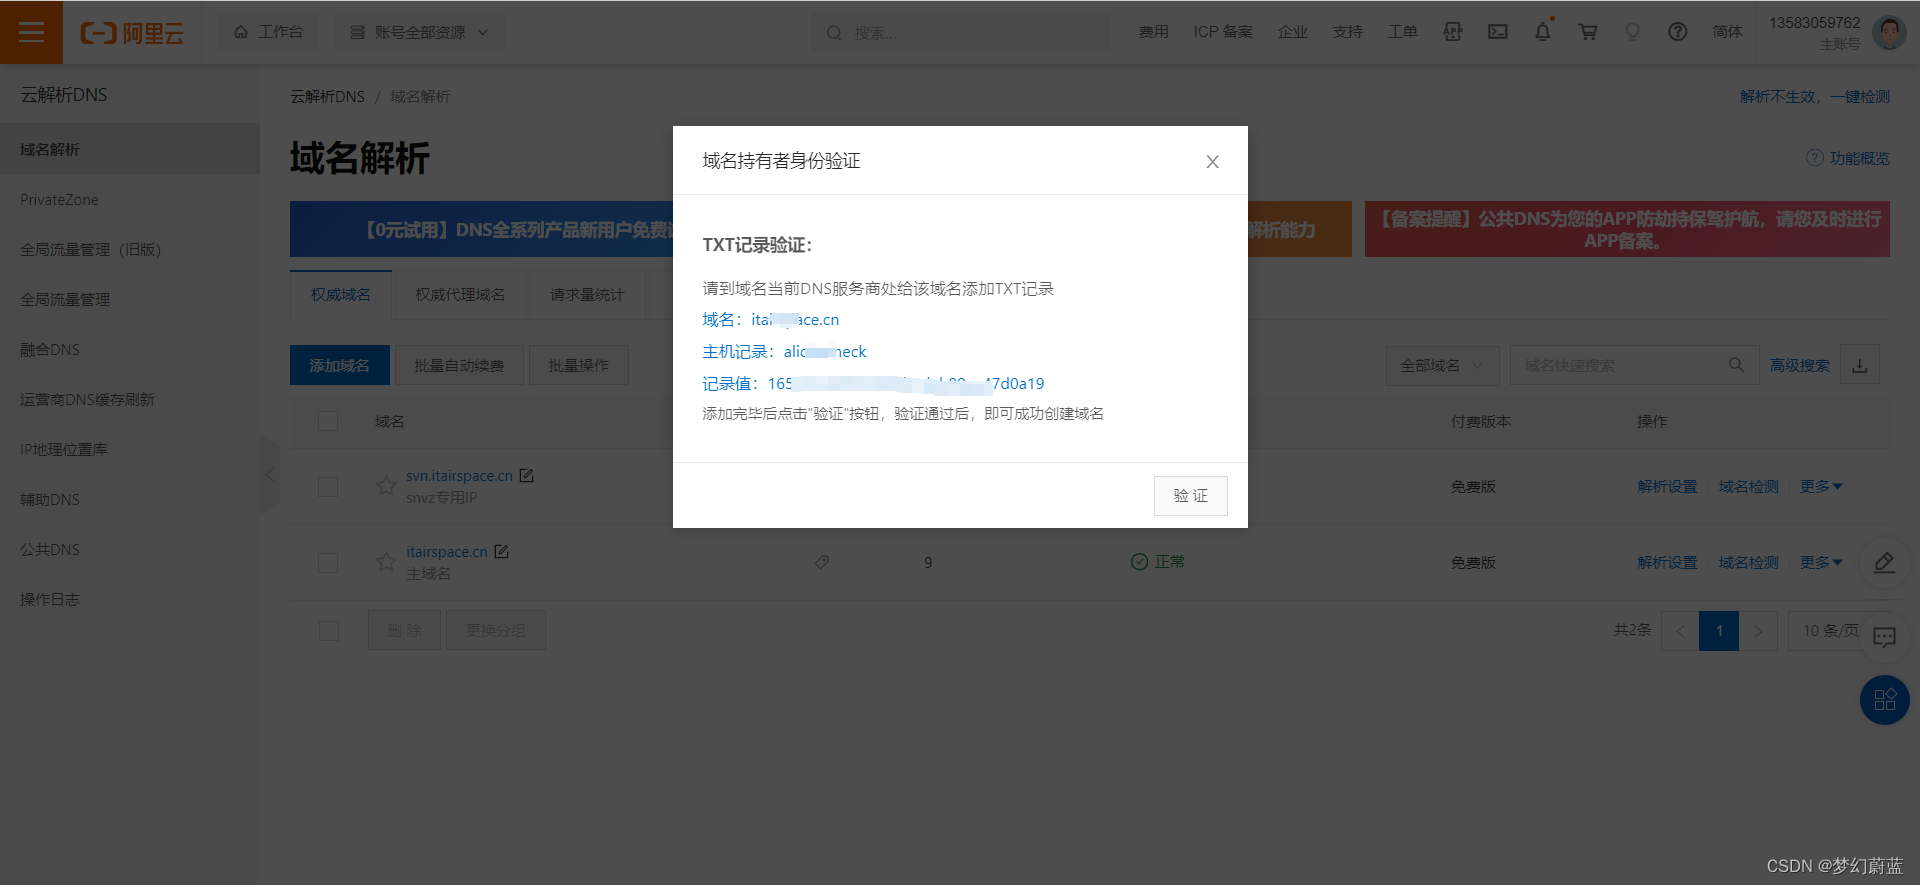
Task: Open 功能概览 help link
Action: [1848, 158]
